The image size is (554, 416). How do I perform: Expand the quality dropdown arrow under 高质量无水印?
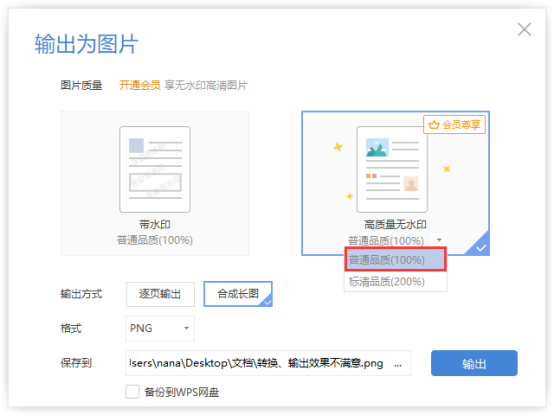tap(439, 240)
